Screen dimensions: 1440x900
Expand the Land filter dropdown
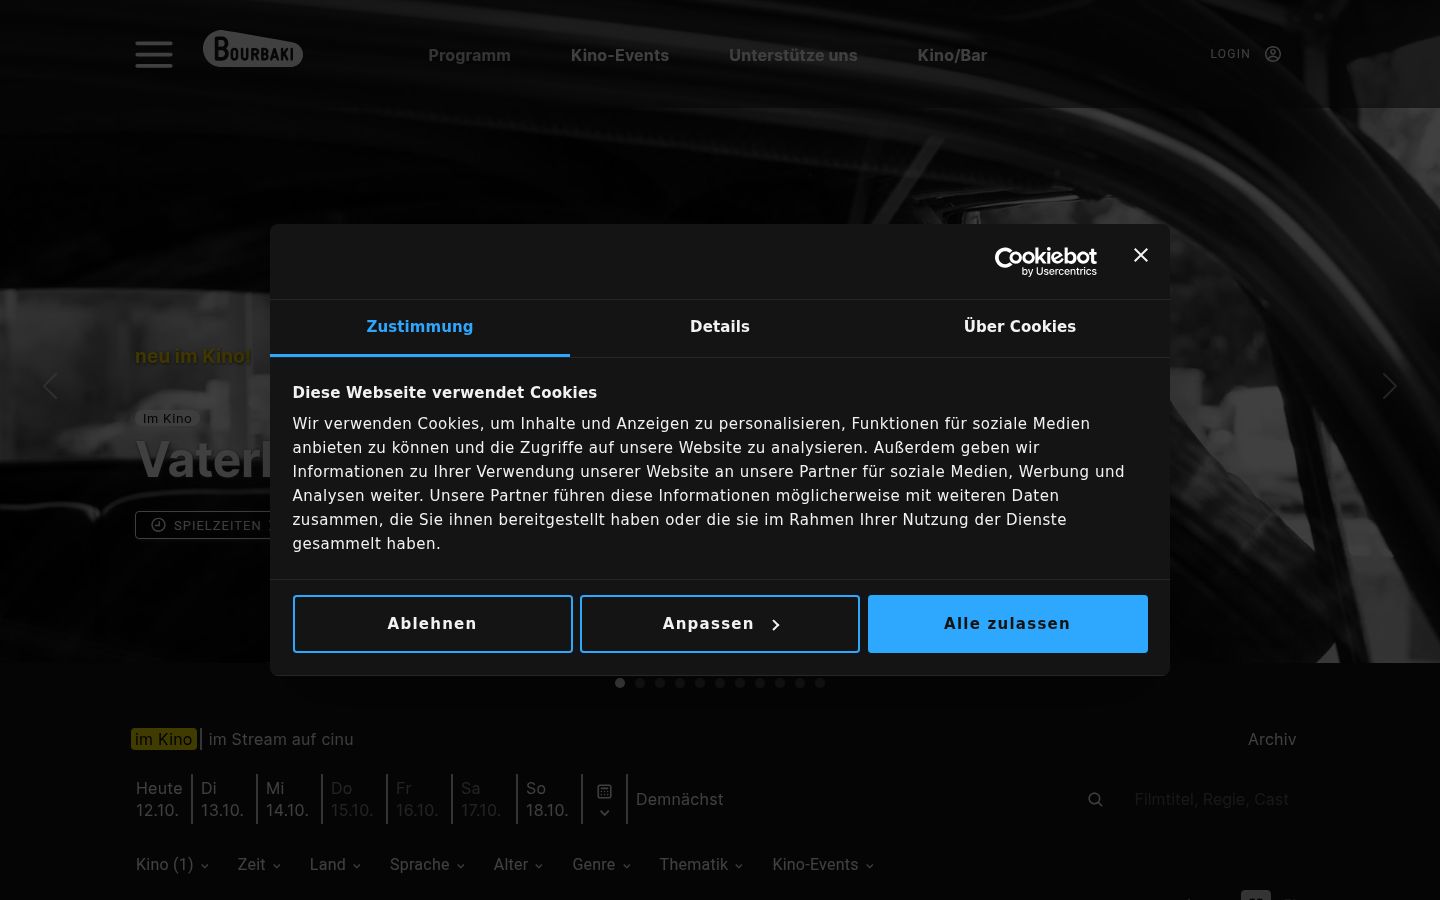pos(335,865)
